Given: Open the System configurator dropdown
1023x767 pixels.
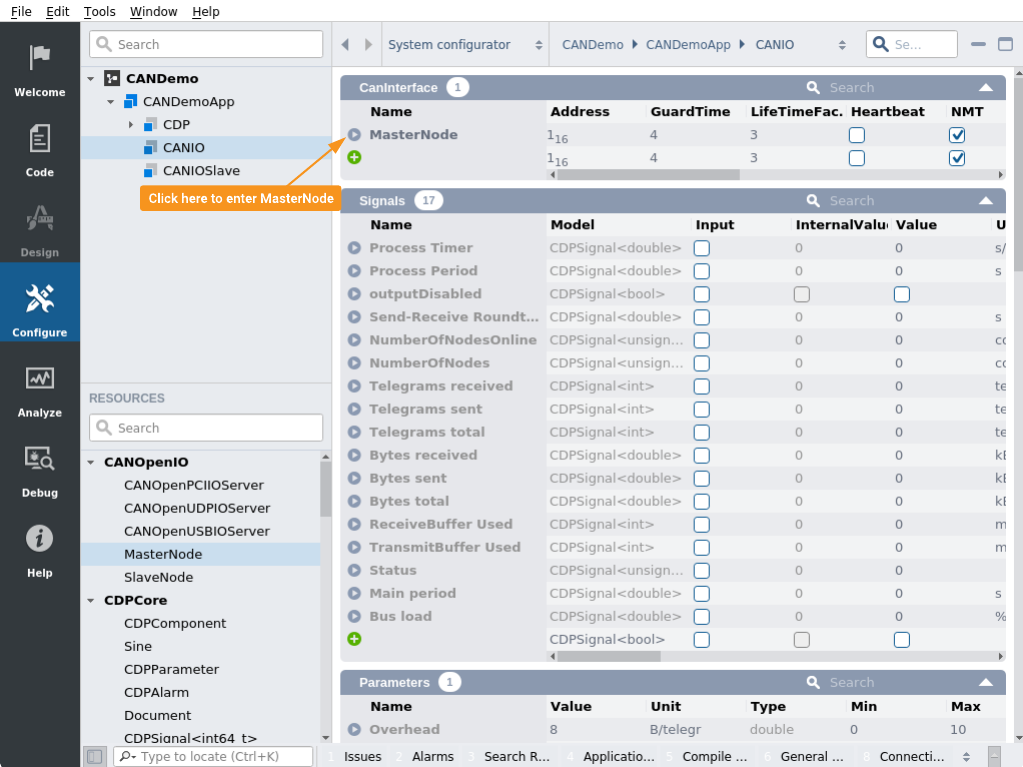Looking at the screenshot, I should pos(465,45).
